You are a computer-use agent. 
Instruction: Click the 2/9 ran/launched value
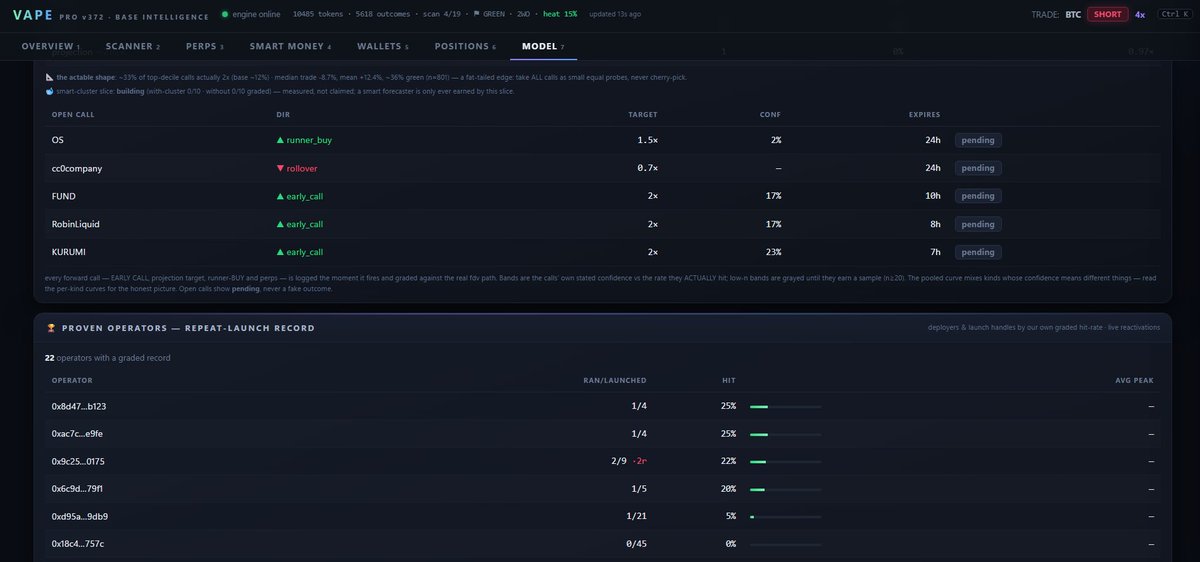point(621,462)
